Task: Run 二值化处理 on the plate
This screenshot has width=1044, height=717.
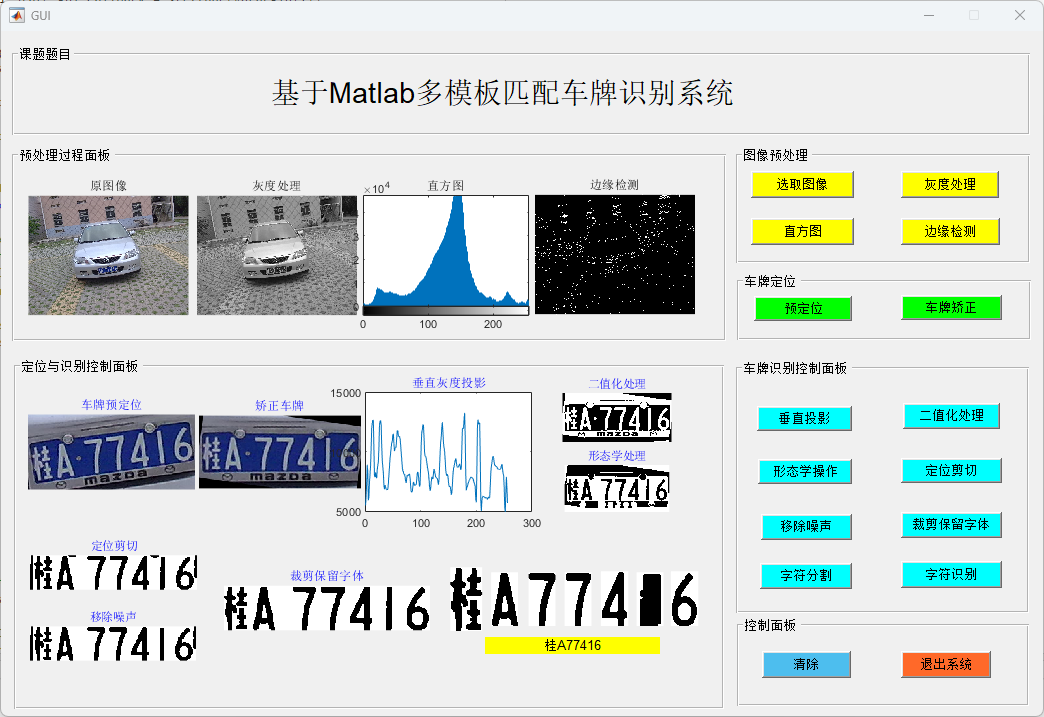Action: 951,415
